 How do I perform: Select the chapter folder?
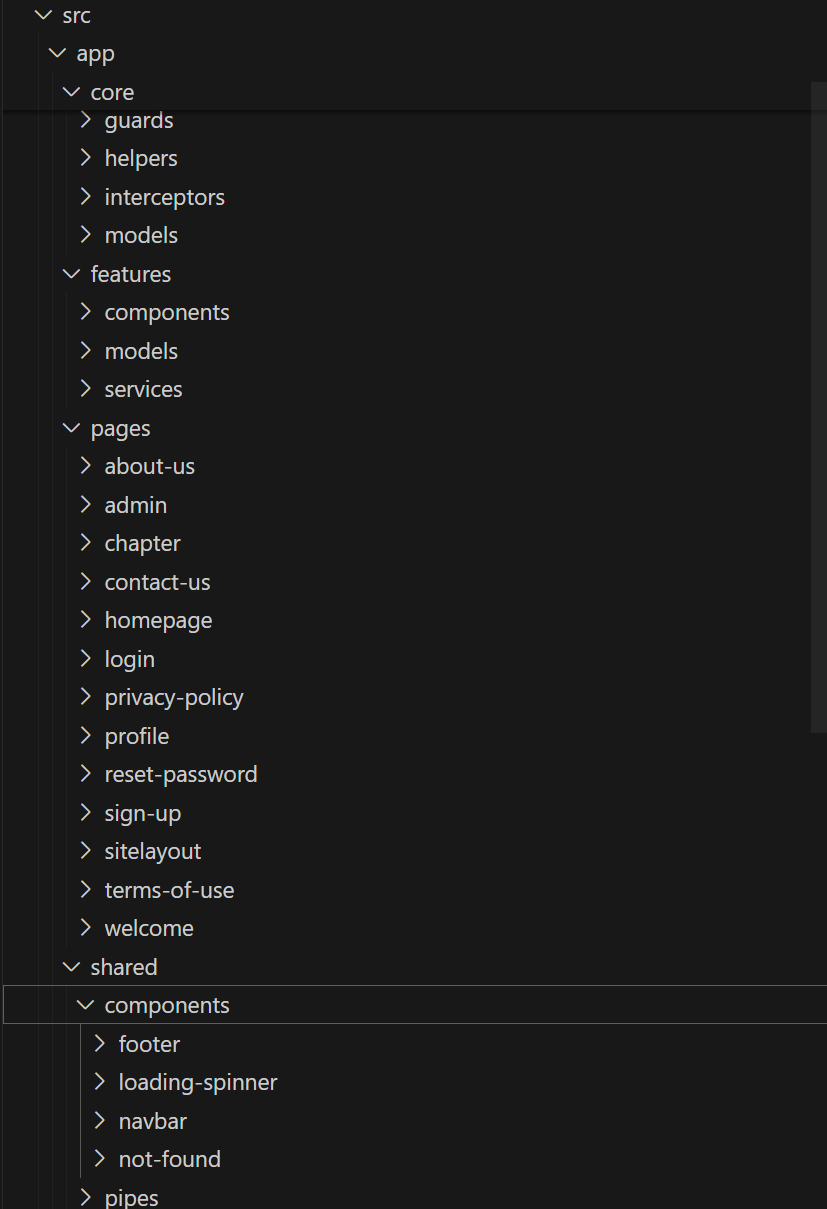(x=143, y=543)
